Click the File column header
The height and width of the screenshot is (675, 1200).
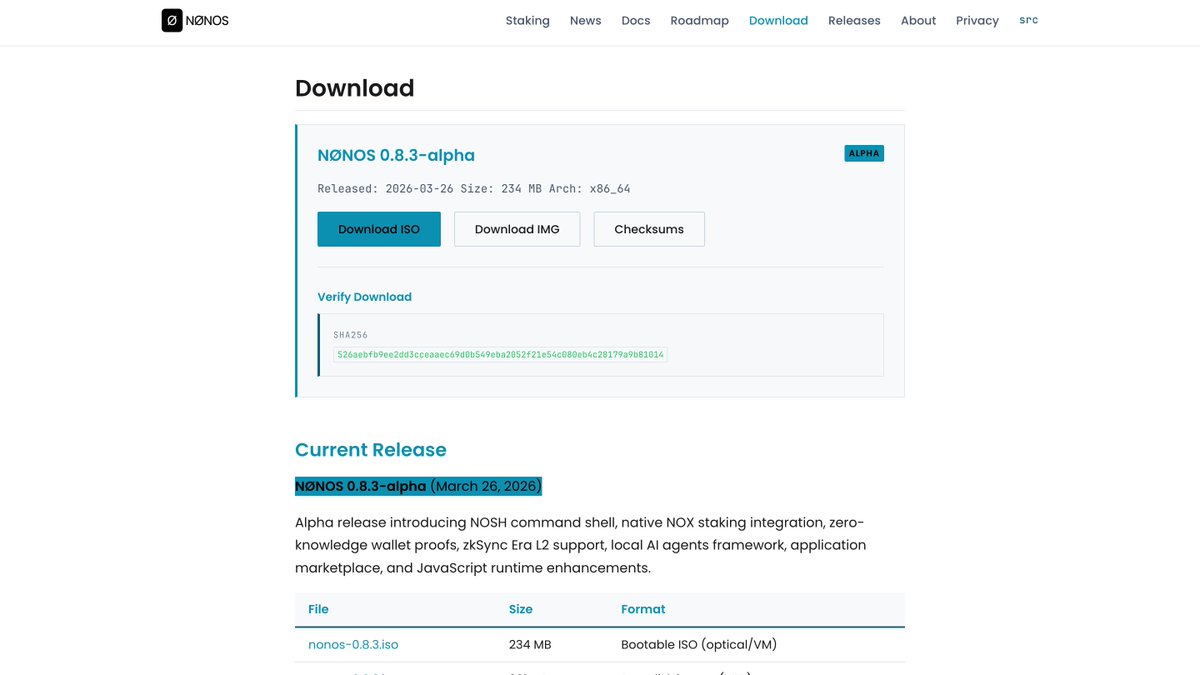(x=318, y=609)
